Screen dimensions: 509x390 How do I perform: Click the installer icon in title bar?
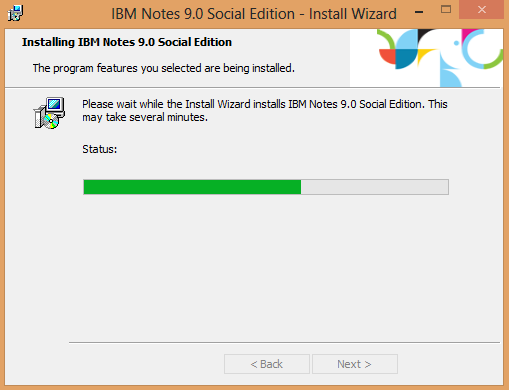tap(15, 13)
